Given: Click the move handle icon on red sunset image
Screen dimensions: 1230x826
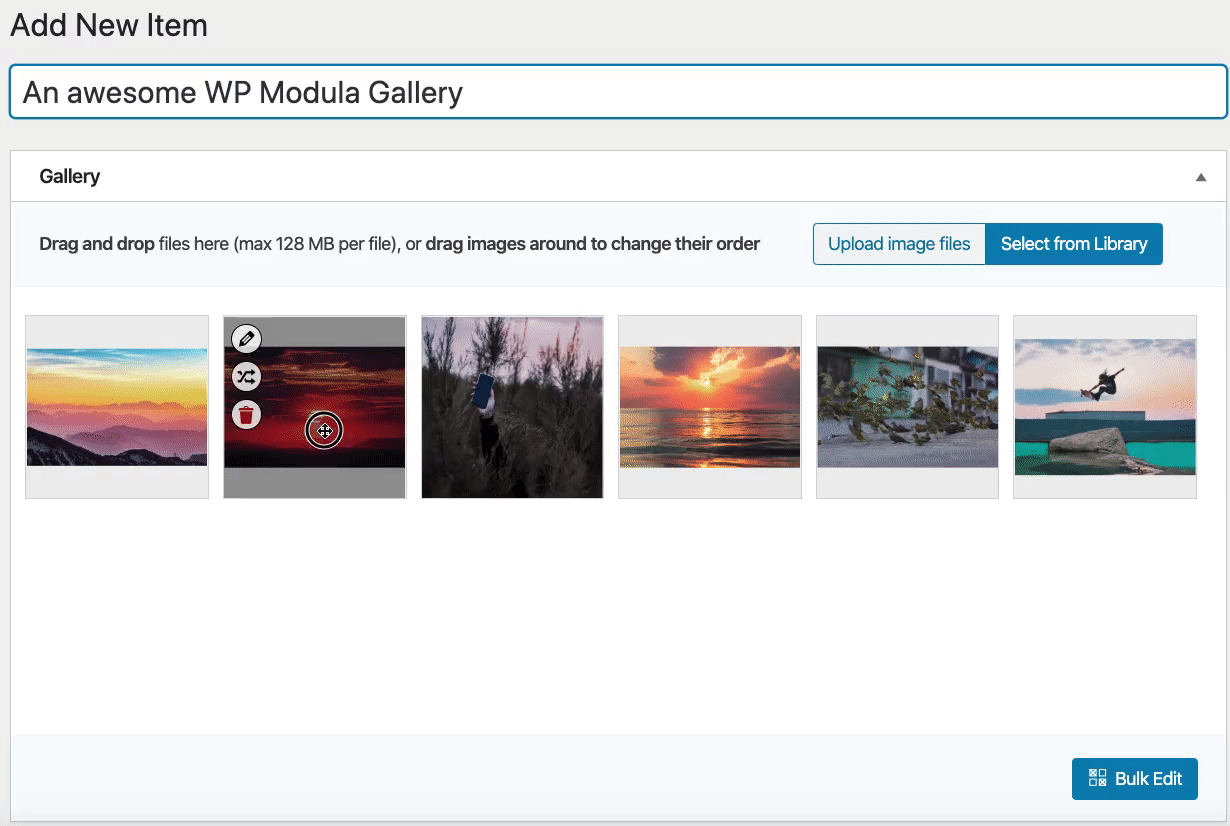Looking at the screenshot, I should click(x=324, y=431).
